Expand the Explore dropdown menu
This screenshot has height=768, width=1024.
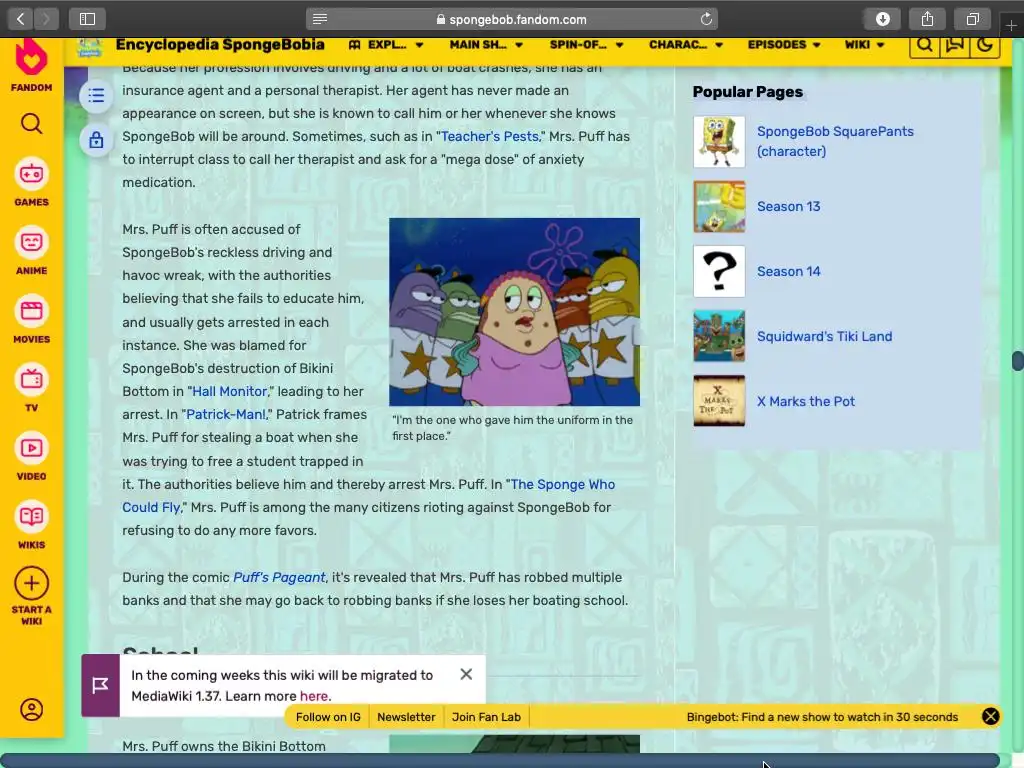tap(386, 44)
